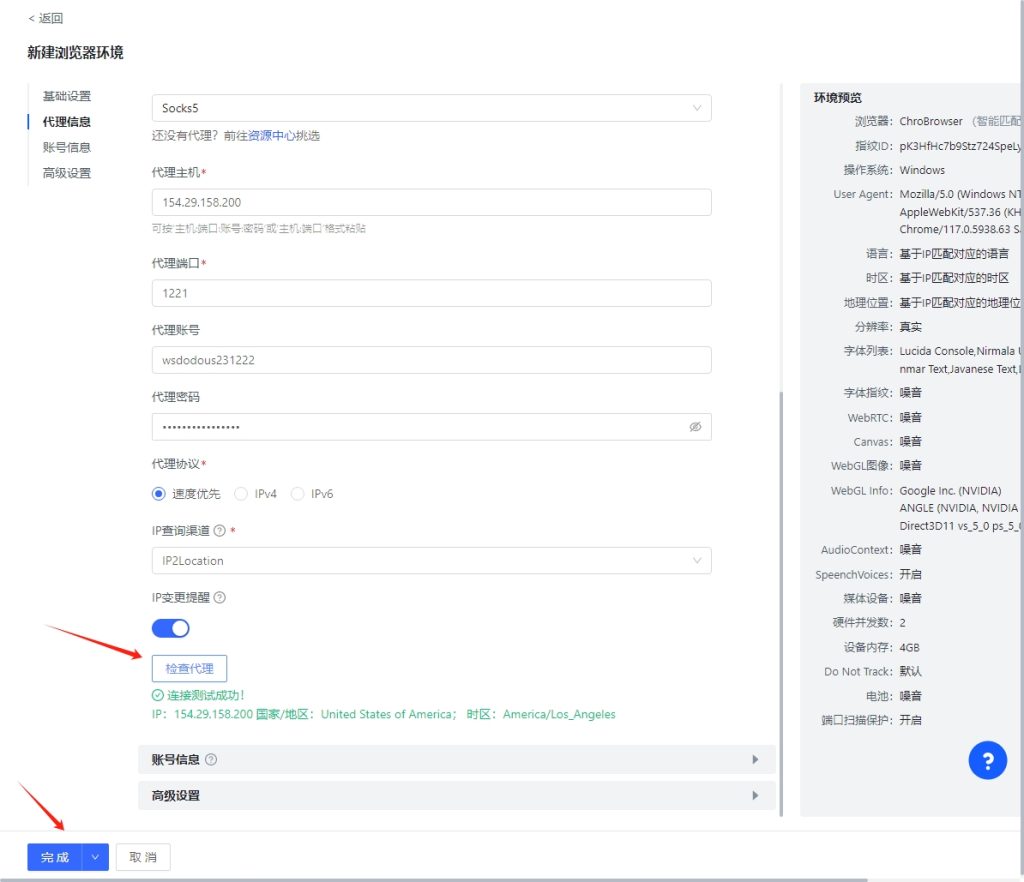Click the 检查代理 button
This screenshot has height=882, width=1024.
click(x=189, y=668)
